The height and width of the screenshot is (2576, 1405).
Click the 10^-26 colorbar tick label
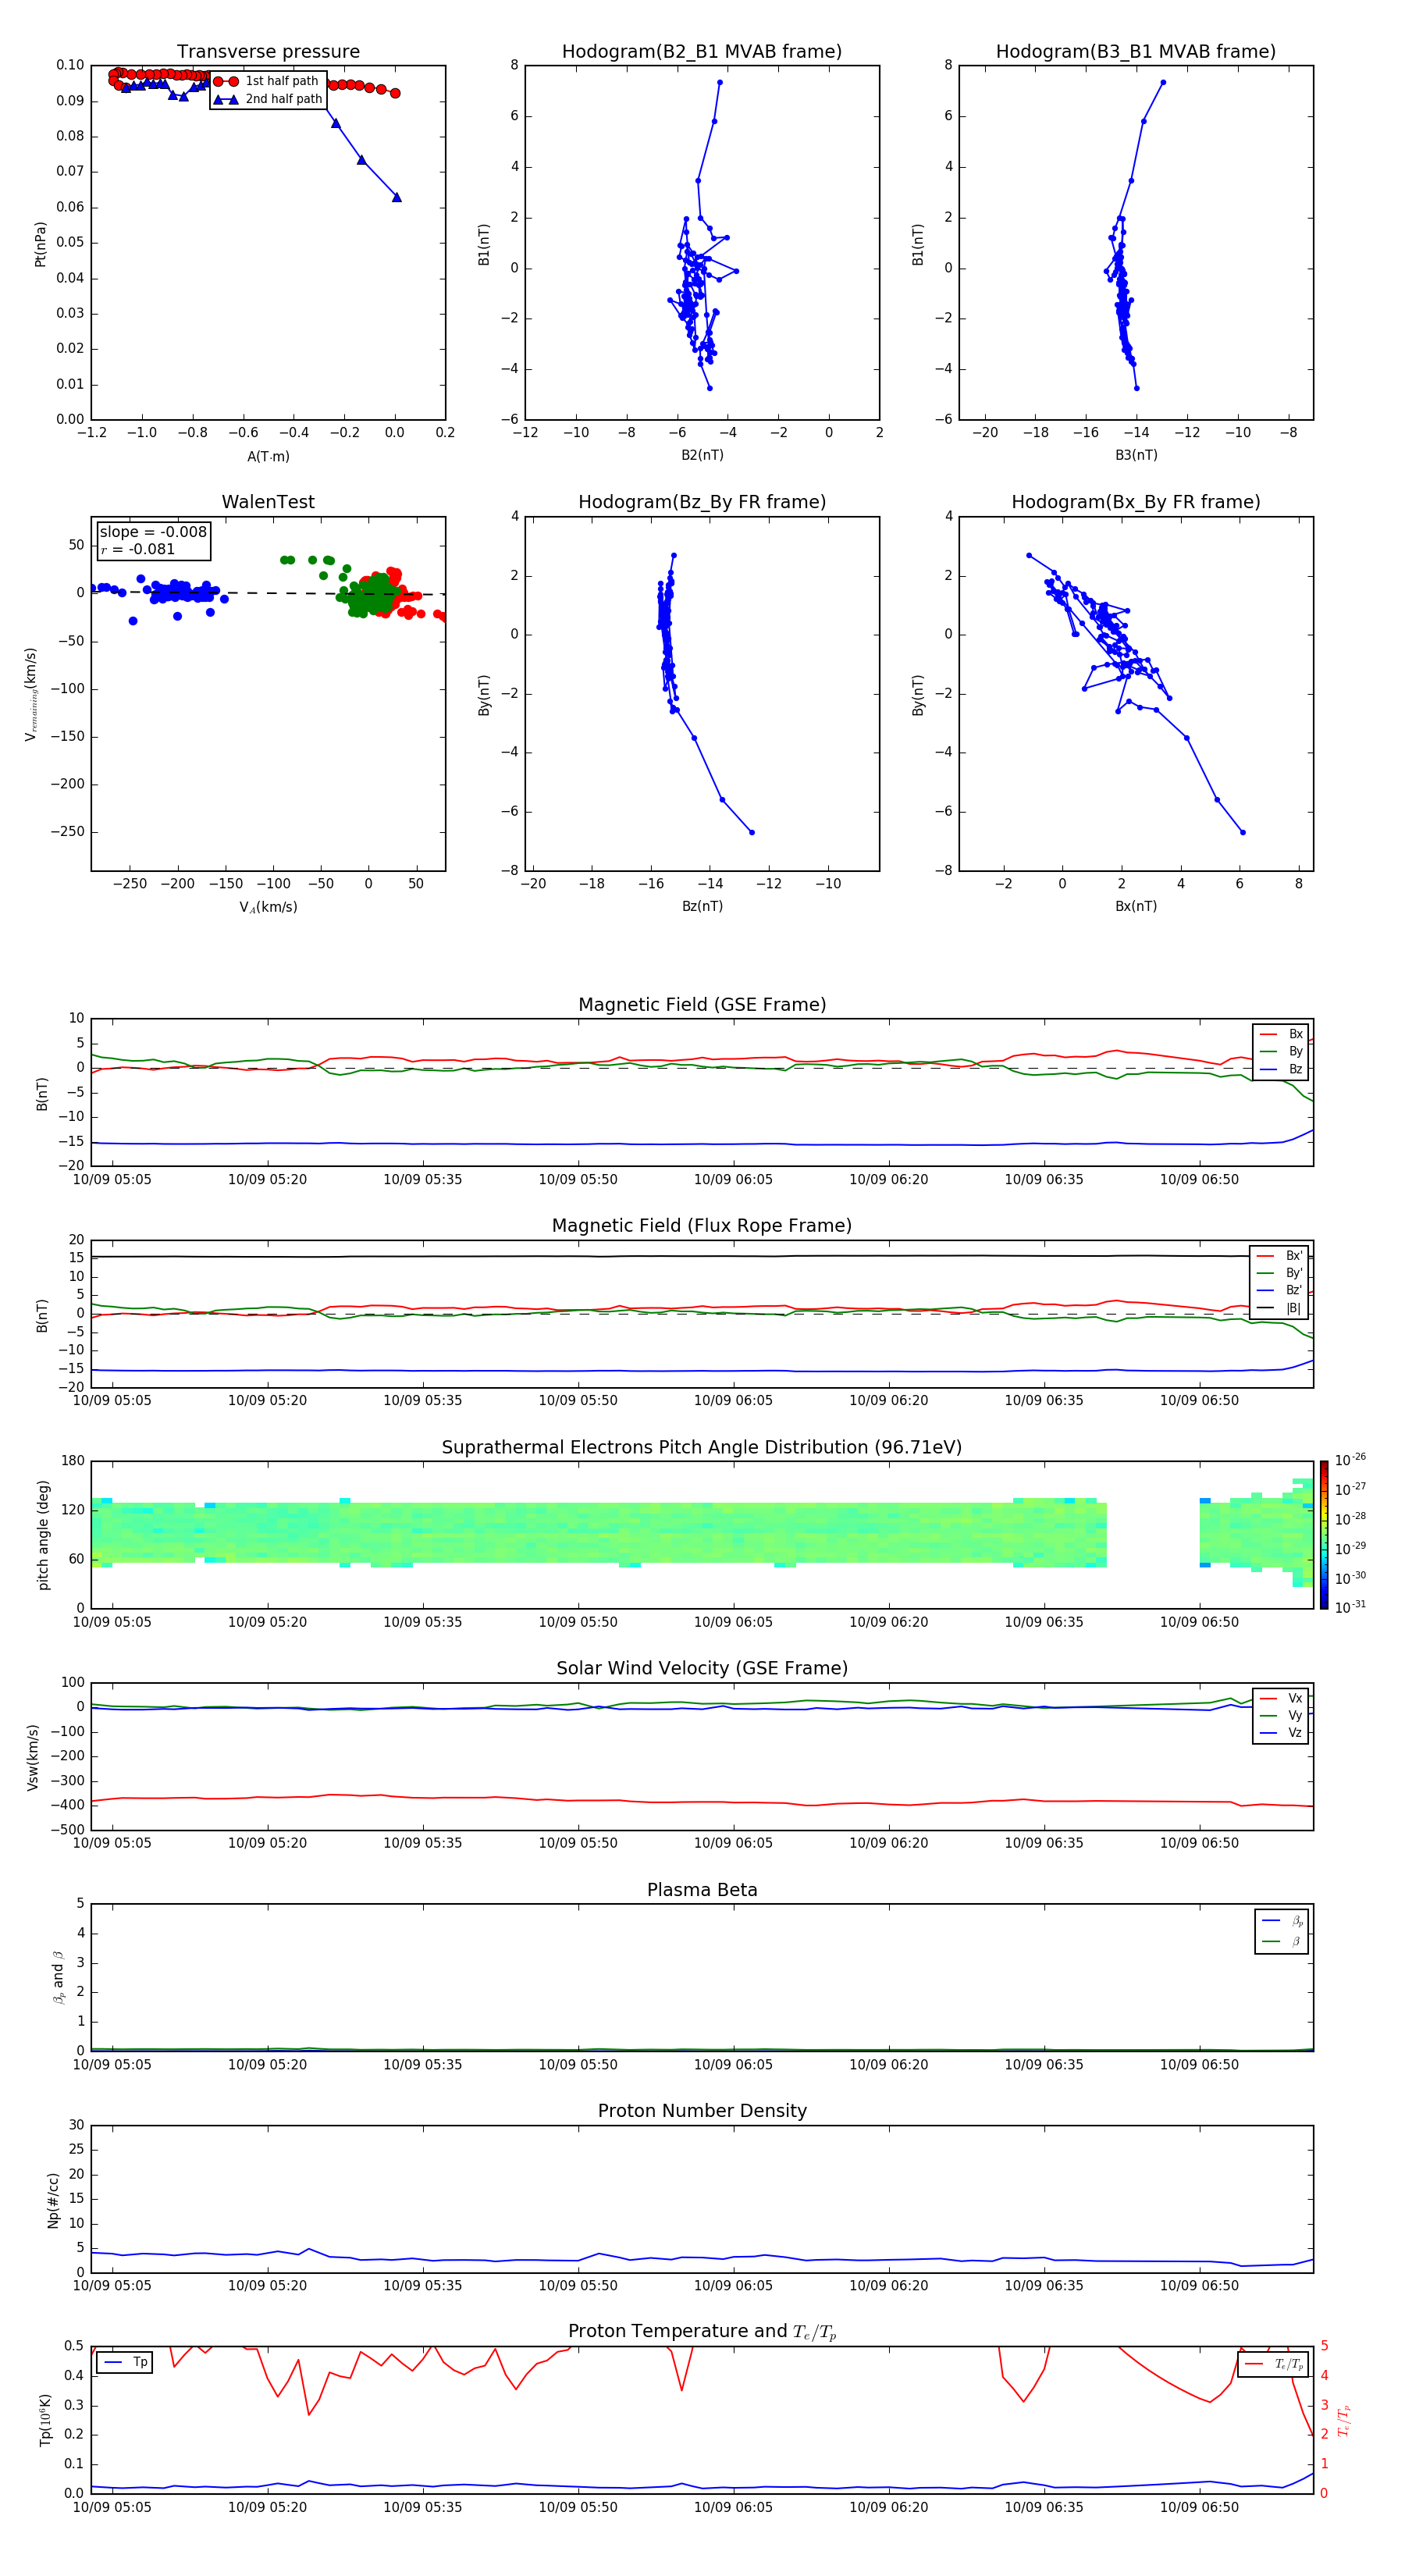pos(1350,1460)
